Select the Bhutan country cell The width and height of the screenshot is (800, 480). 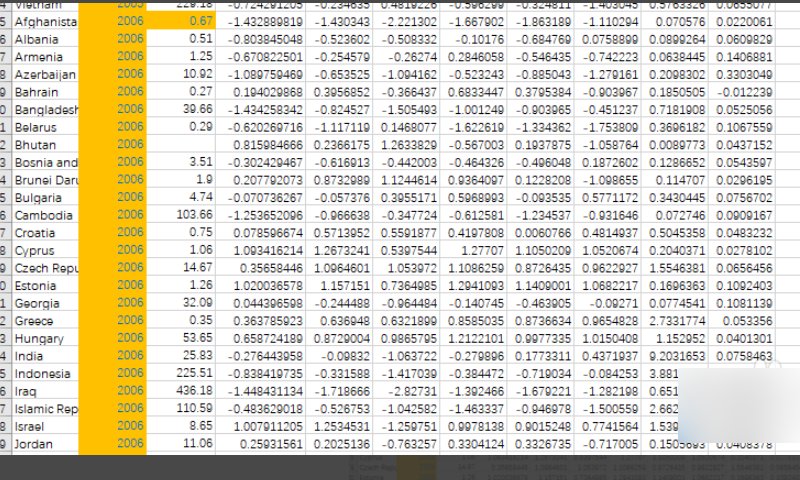click(x=43, y=144)
